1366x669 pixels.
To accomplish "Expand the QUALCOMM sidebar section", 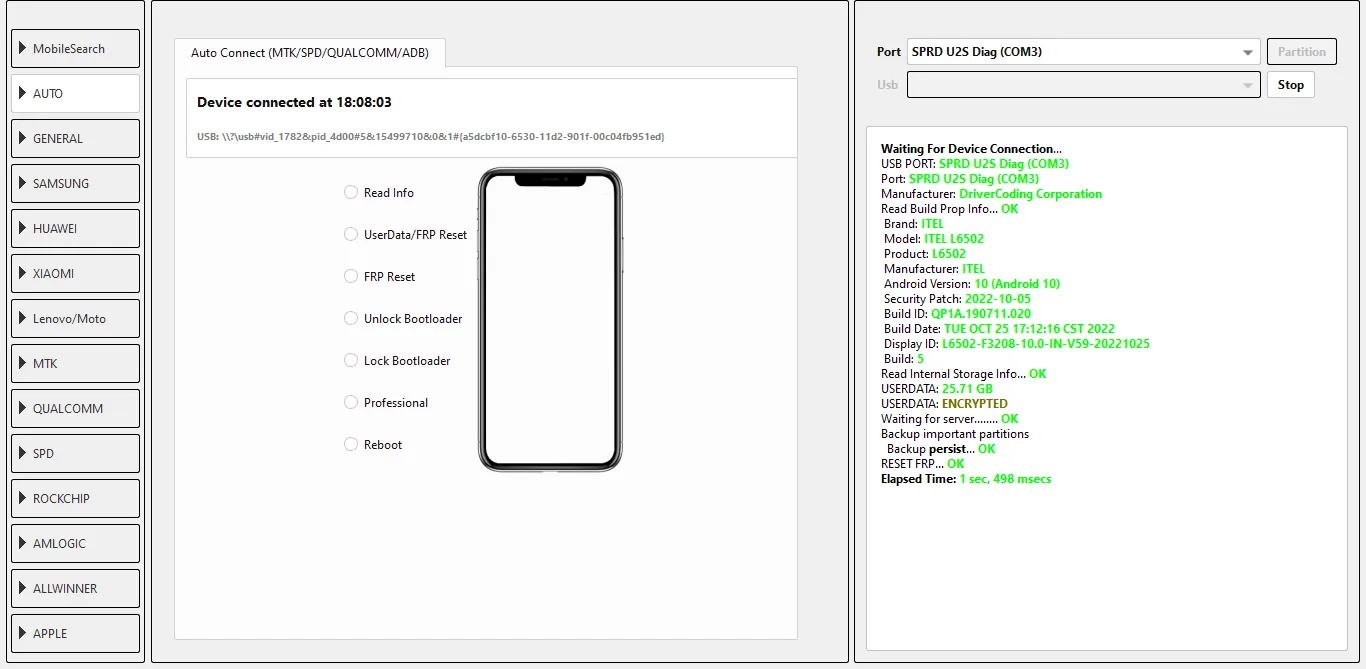I will (75, 409).
